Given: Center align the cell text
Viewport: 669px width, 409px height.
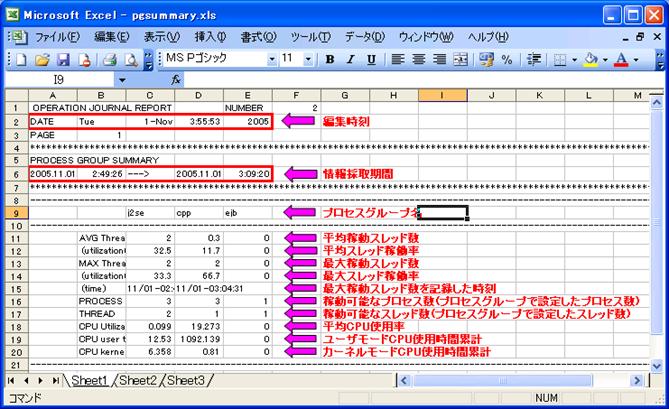Looking at the screenshot, I should click(x=419, y=60).
